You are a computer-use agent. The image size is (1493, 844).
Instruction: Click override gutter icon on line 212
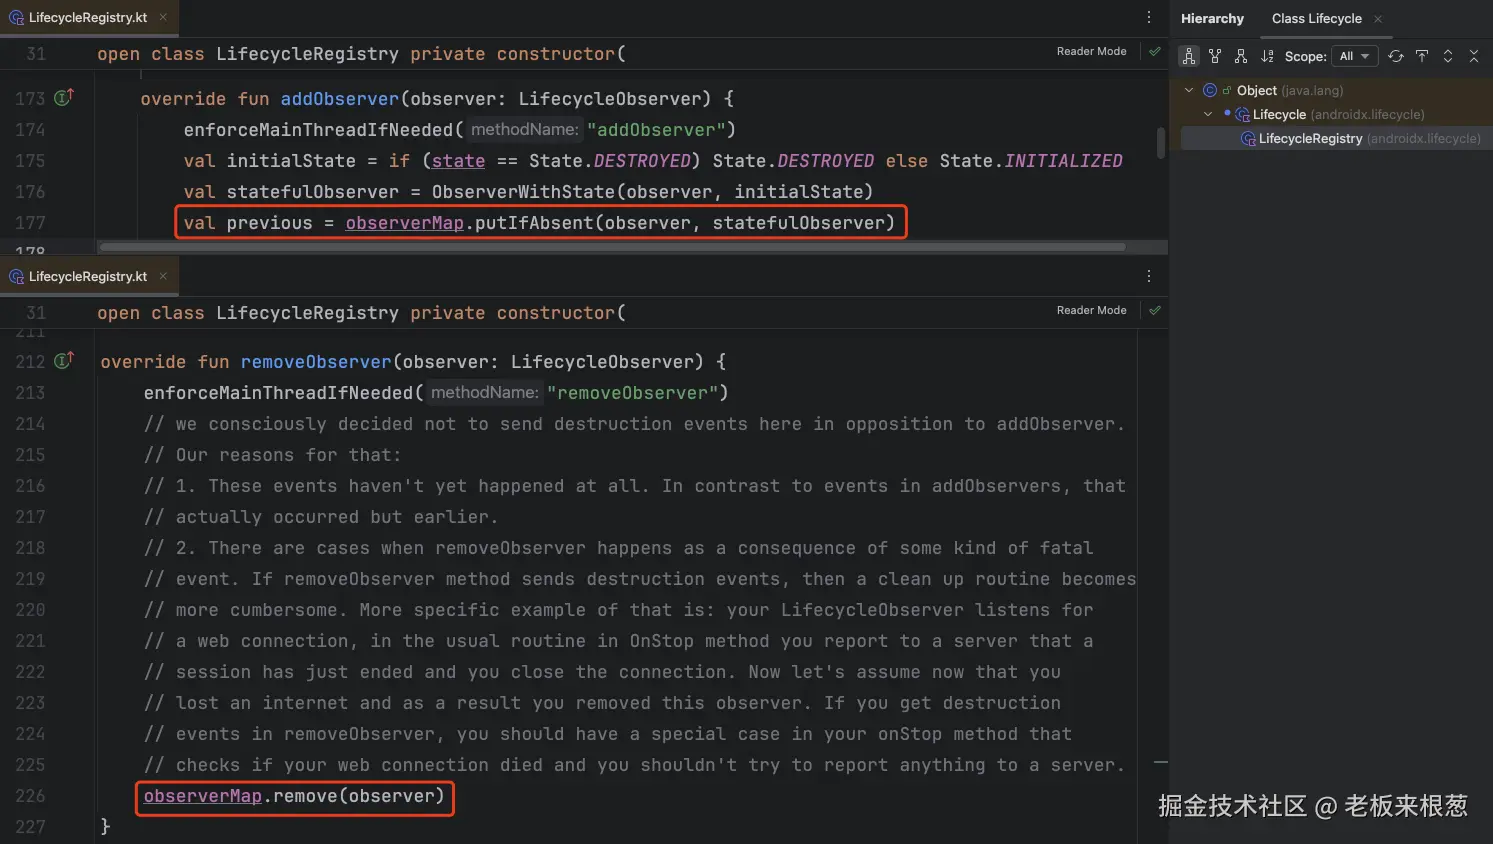point(64,361)
